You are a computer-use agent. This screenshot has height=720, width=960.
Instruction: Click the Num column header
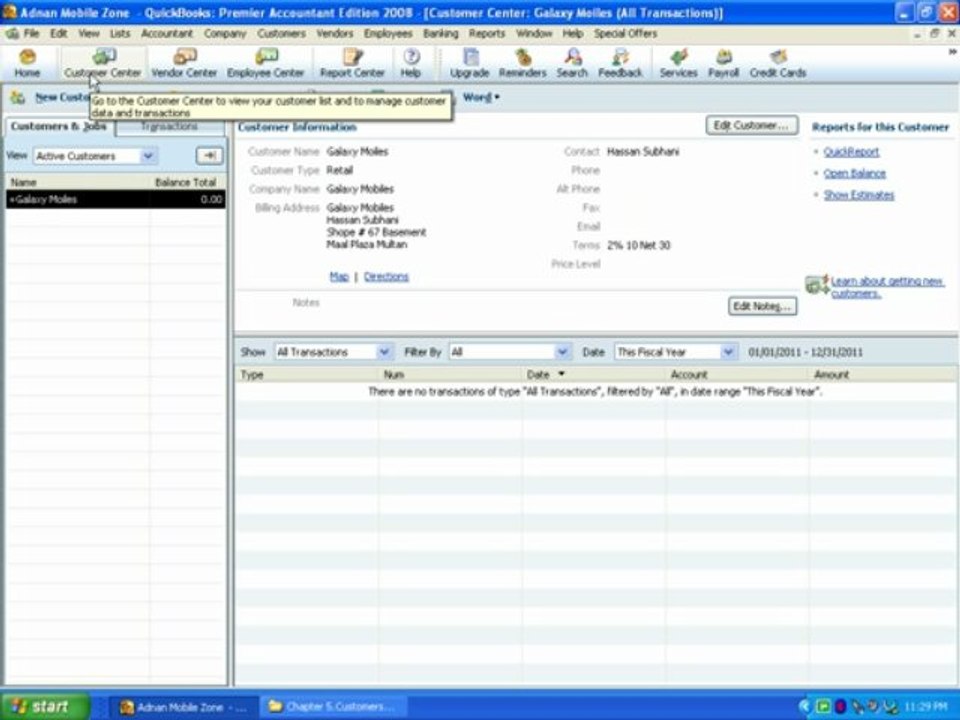(450, 374)
